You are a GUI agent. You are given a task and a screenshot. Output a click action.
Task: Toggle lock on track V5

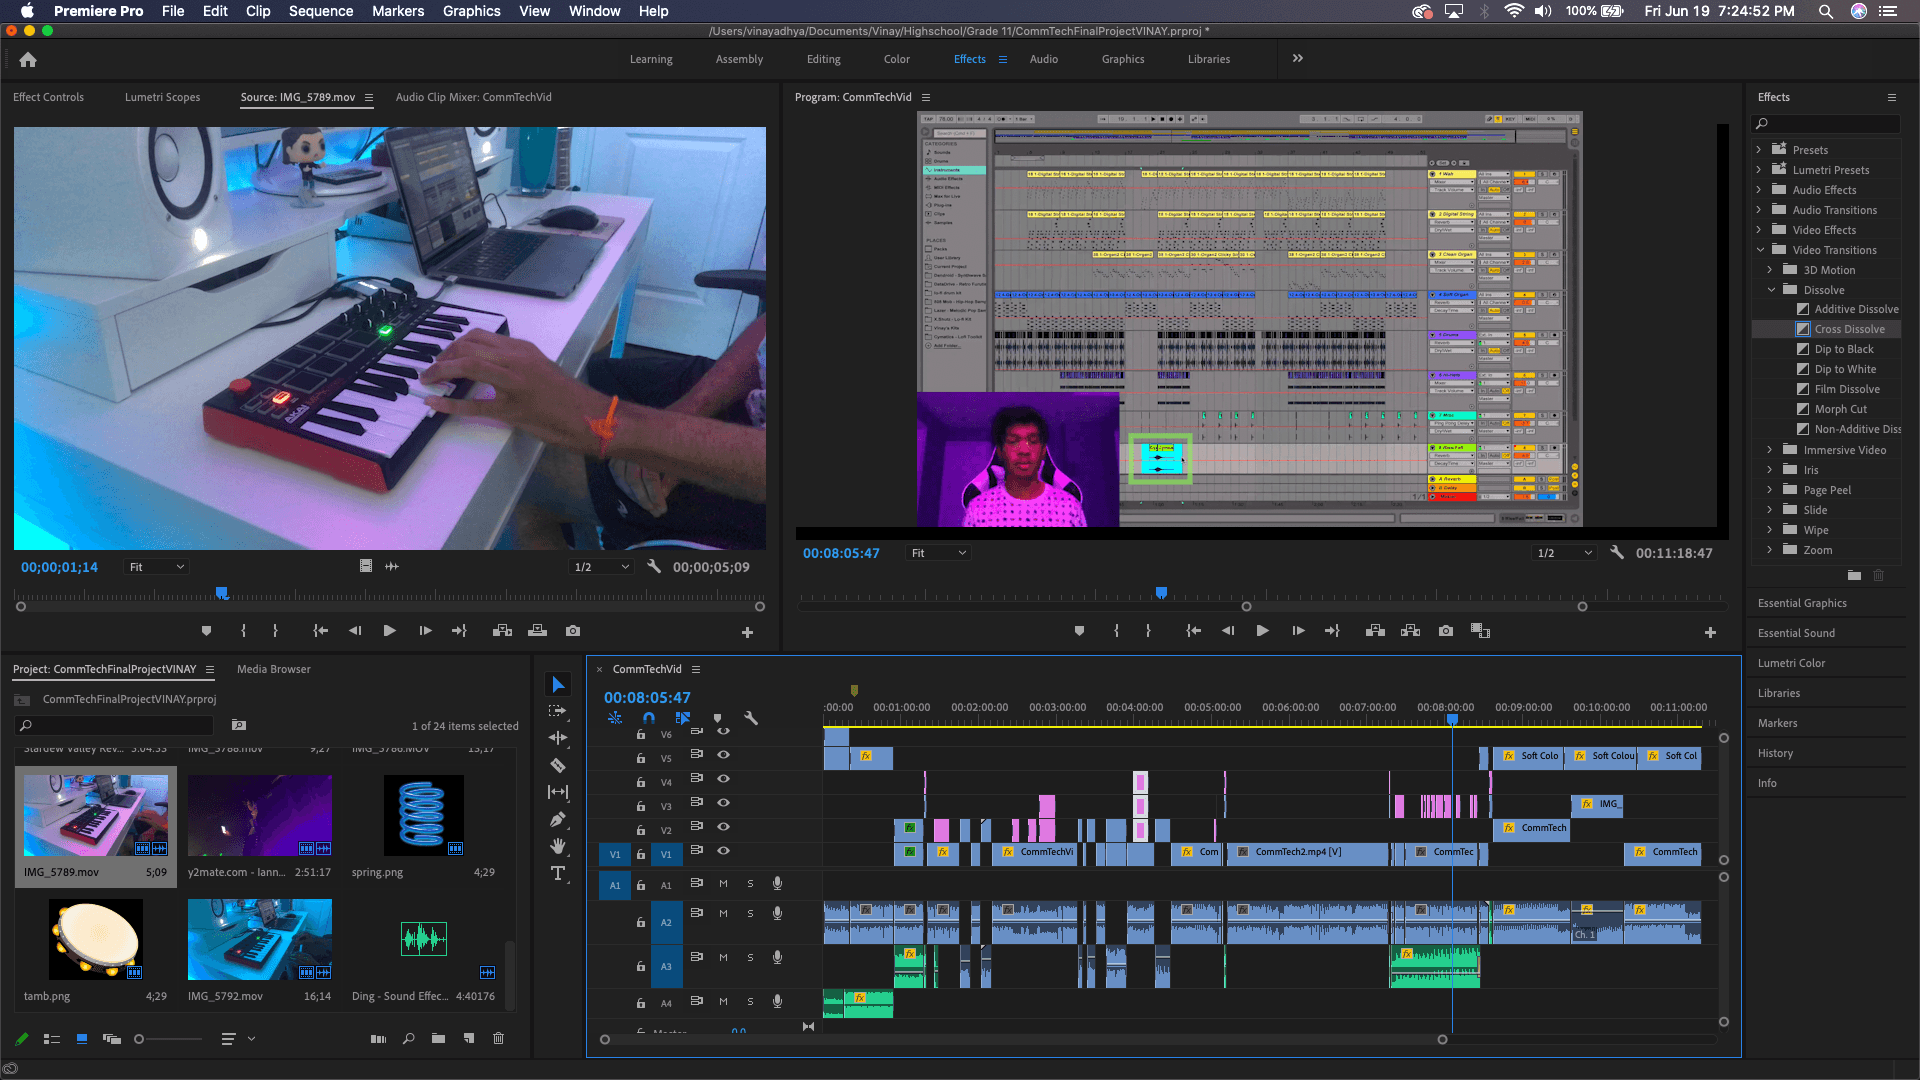tap(640, 758)
